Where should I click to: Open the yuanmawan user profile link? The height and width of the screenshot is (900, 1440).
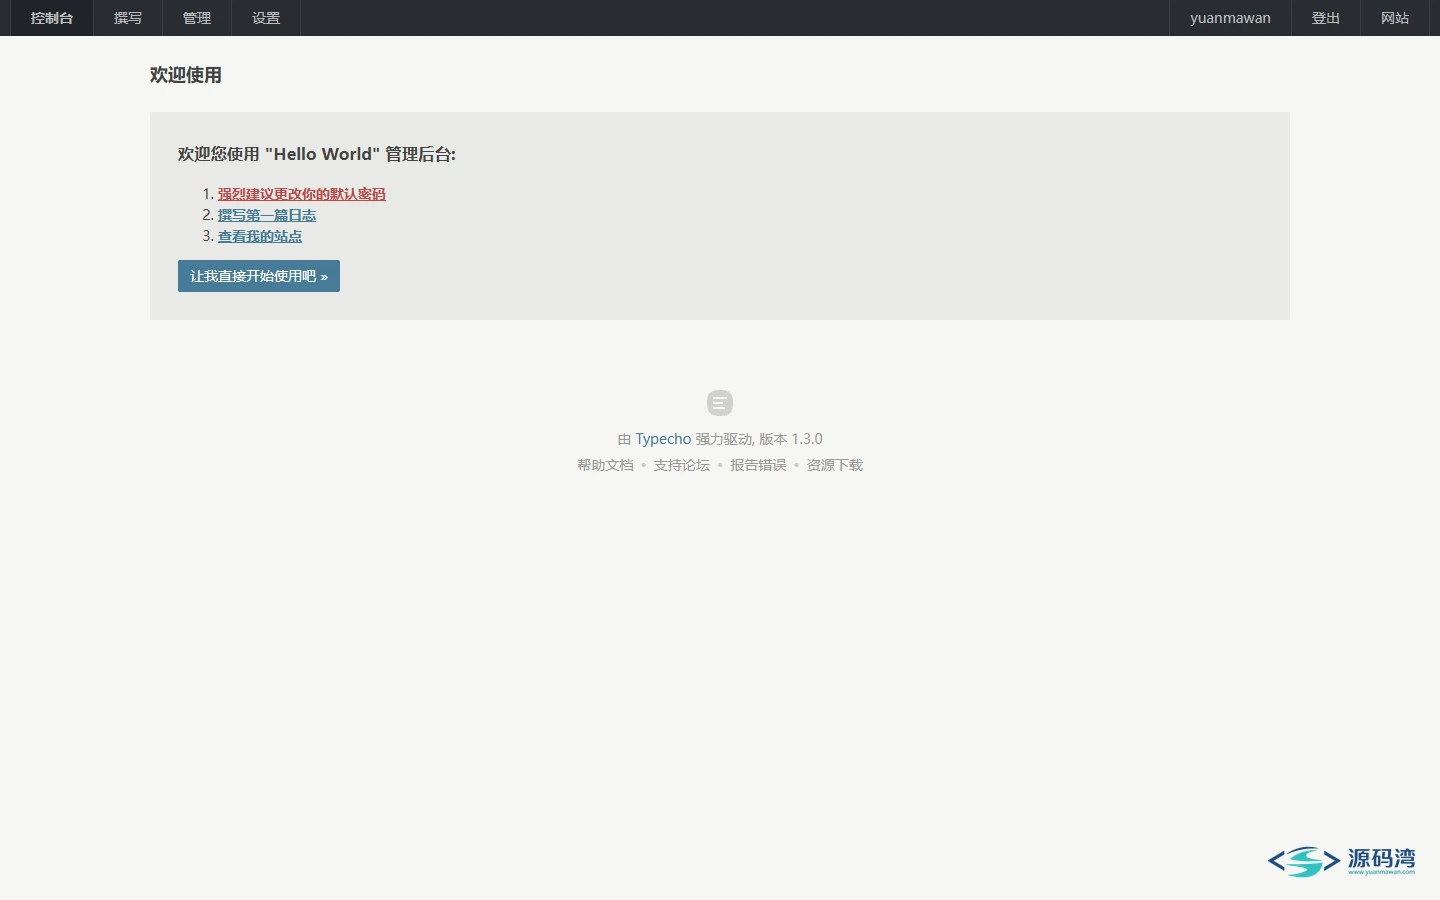[x=1230, y=18]
